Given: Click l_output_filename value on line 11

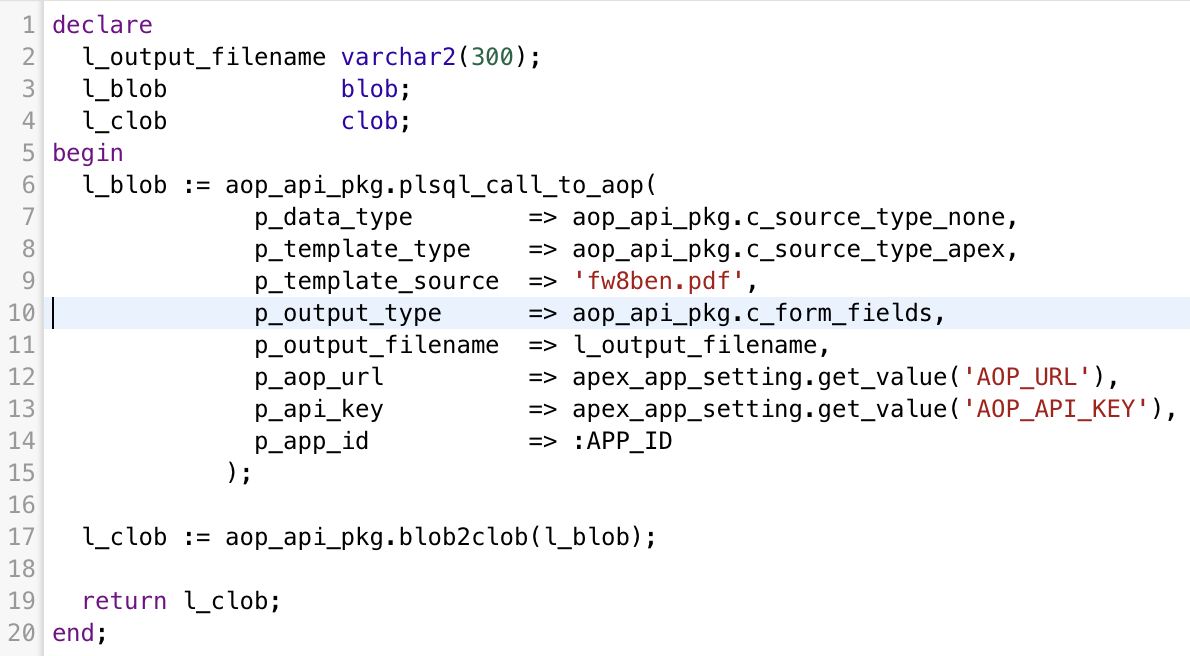Looking at the screenshot, I should click(694, 345).
